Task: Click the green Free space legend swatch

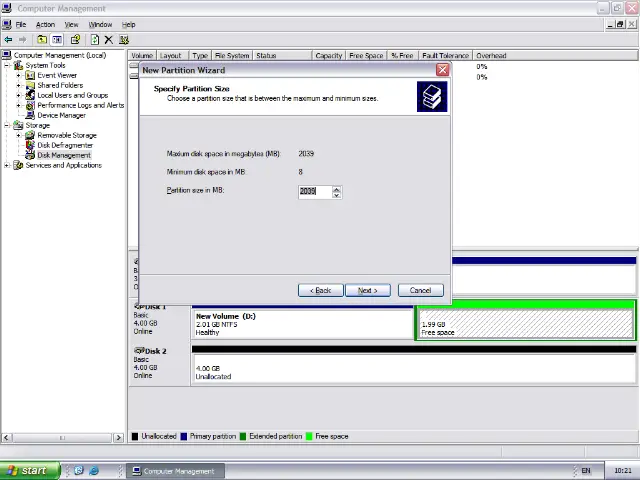Action: (309, 436)
